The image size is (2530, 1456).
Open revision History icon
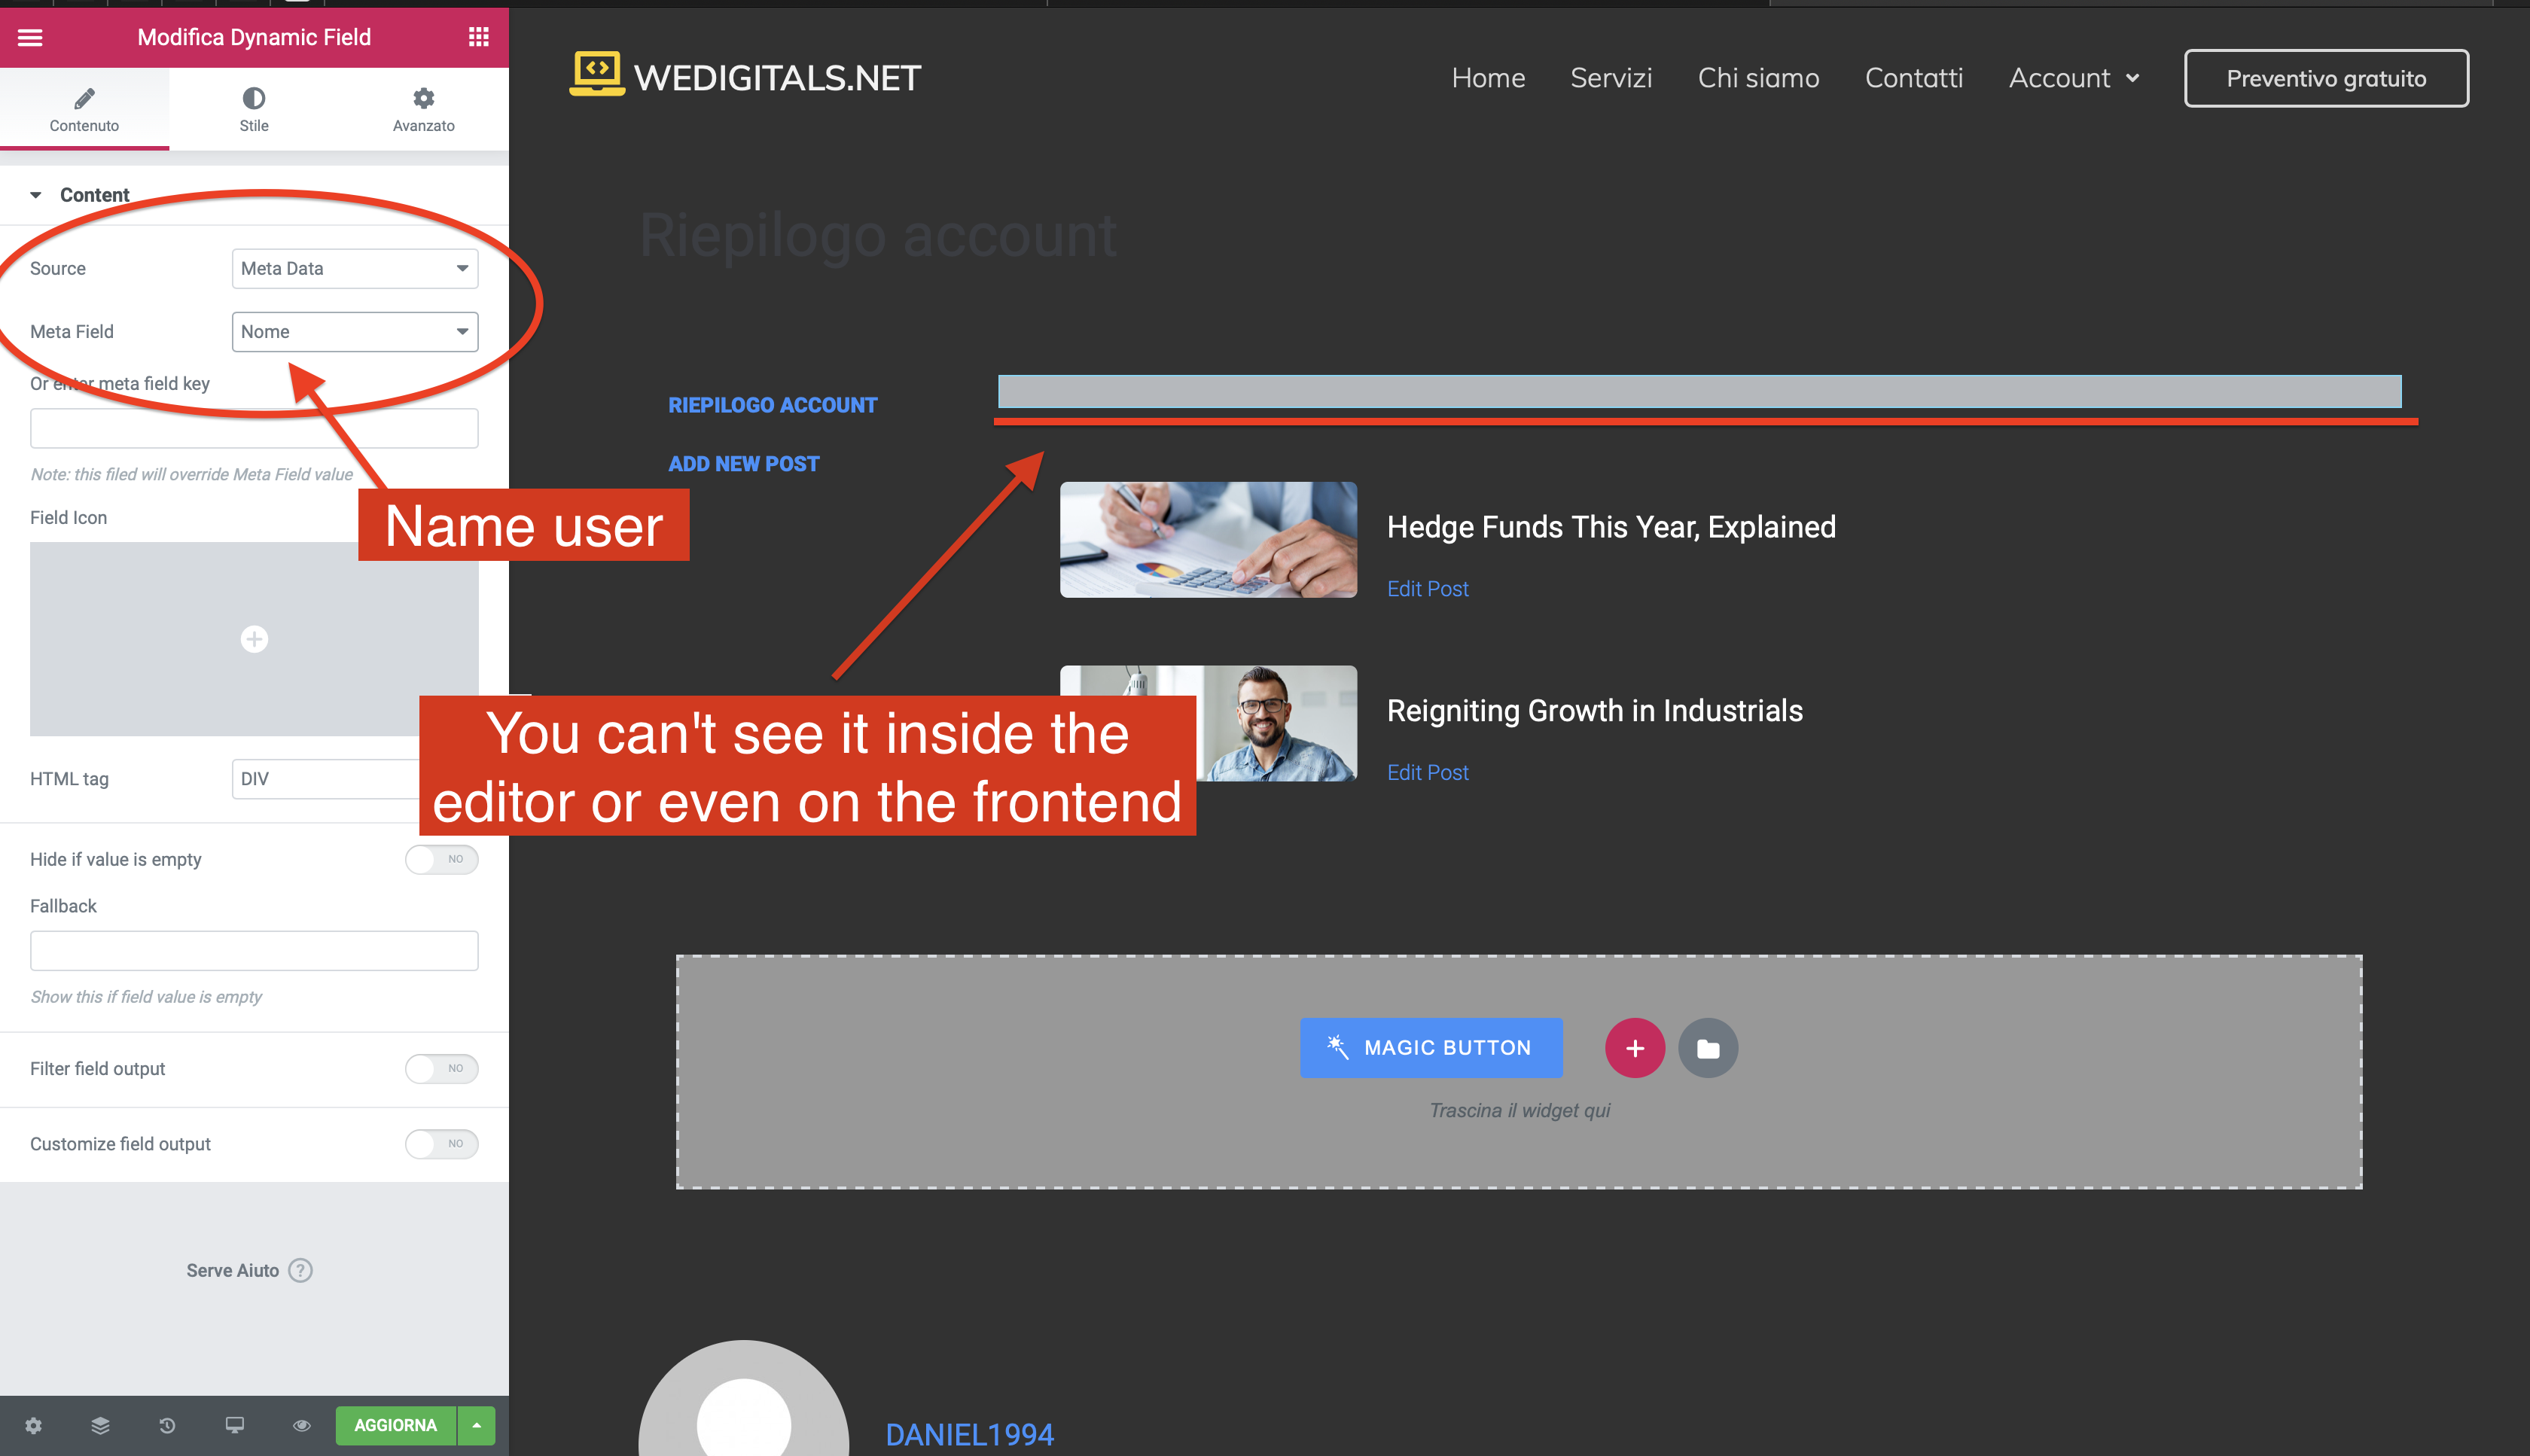click(167, 1425)
